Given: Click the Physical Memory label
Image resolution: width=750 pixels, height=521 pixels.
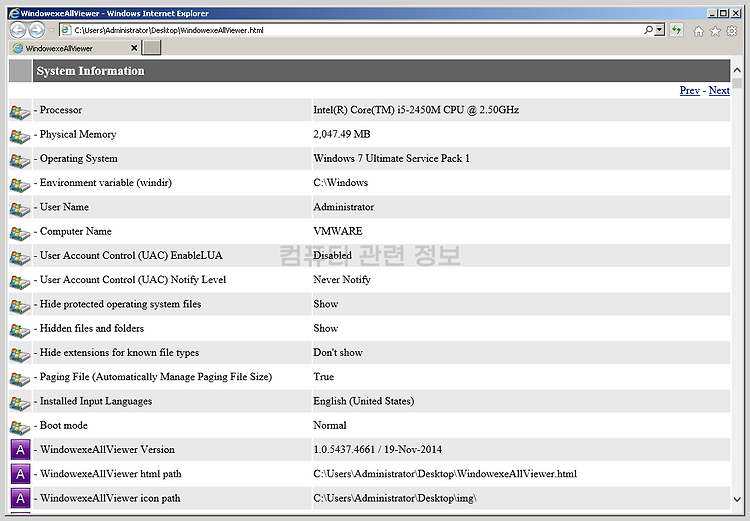Looking at the screenshot, I should pos(78,134).
